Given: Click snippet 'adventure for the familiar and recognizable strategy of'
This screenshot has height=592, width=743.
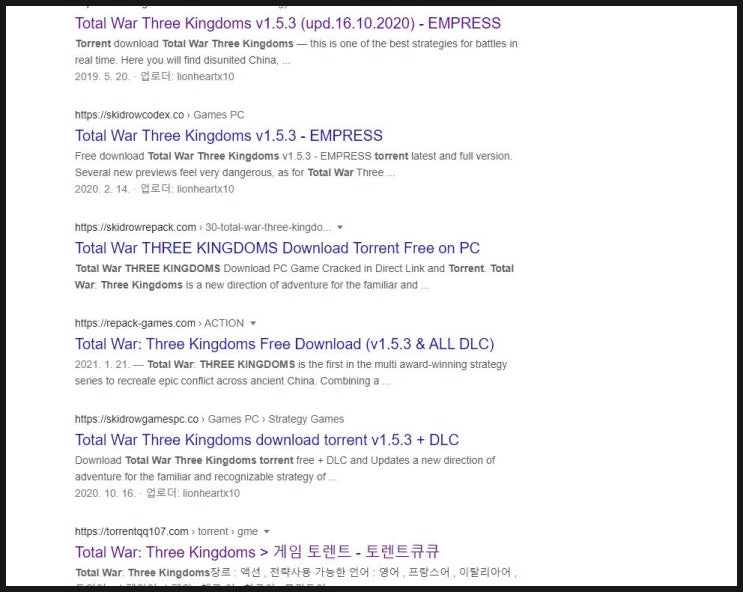Looking at the screenshot, I should point(200,476).
